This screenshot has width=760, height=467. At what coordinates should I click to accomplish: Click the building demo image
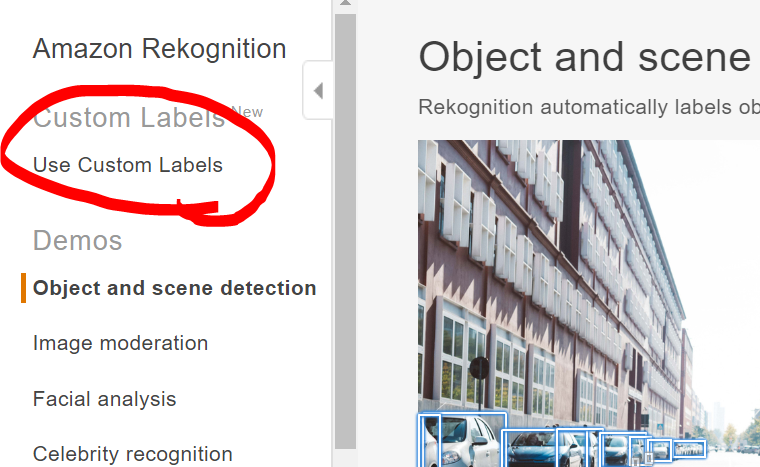589,304
